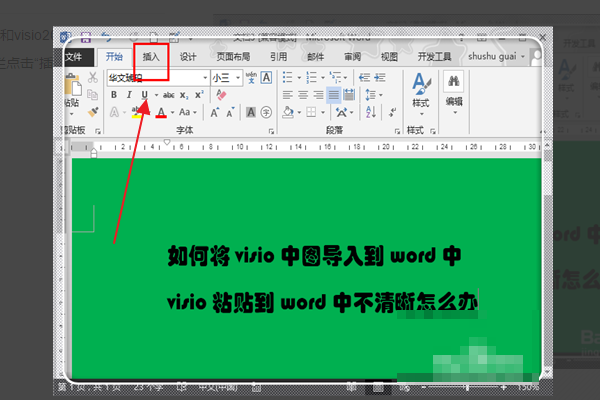Switch to the 视图 View tab
600x400 pixels.
click(389, 57)
